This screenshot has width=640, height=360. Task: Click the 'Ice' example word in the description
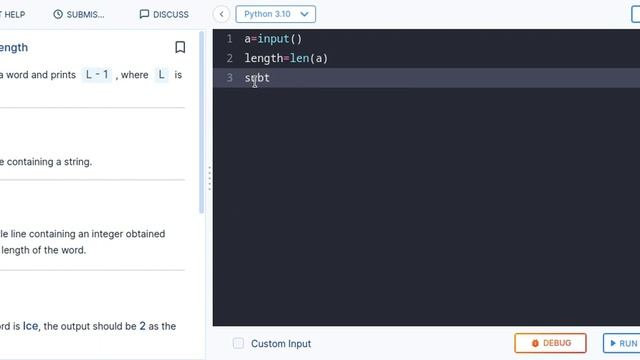(x=30, y=326)
